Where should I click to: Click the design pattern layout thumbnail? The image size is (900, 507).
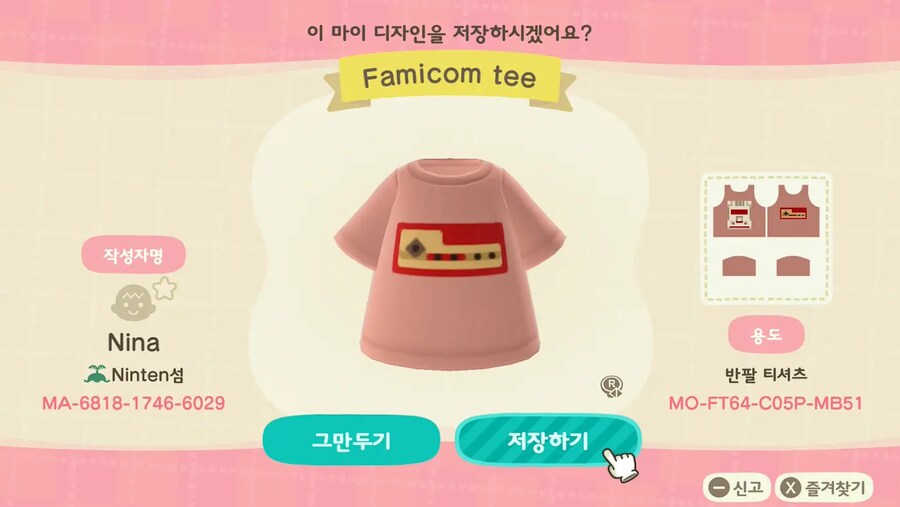pyautogui.click(x=766, y=238)
